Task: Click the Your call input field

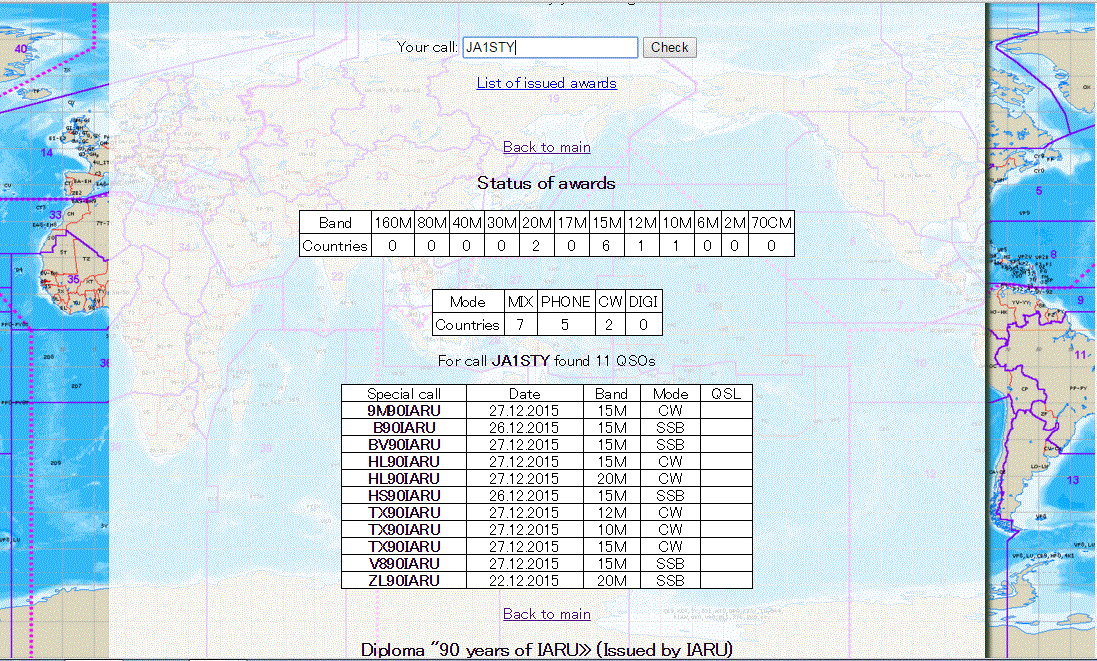Action: click(x=550, y=48)
